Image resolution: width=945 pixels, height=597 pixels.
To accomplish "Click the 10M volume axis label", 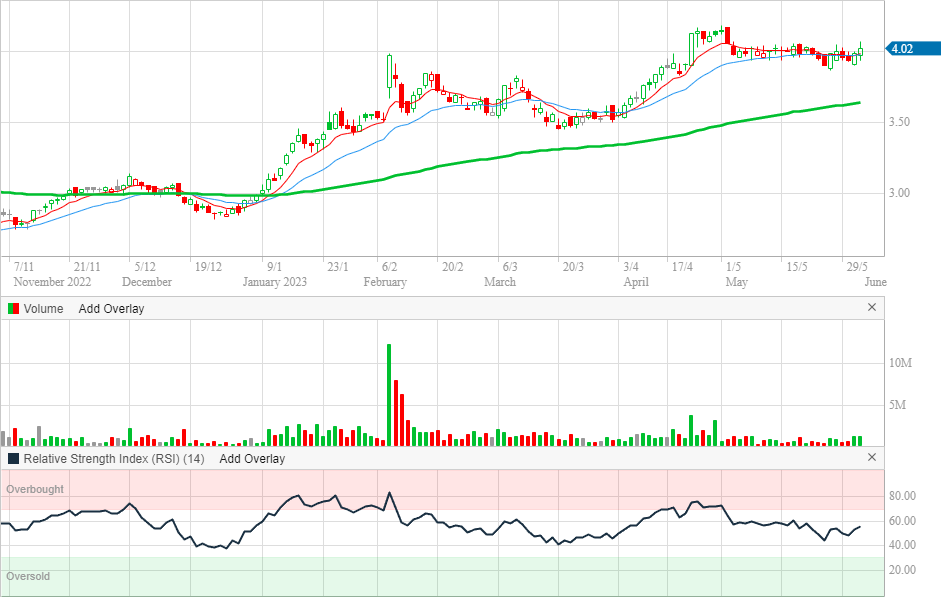I will pyautogui.click(x=899, y=362).
